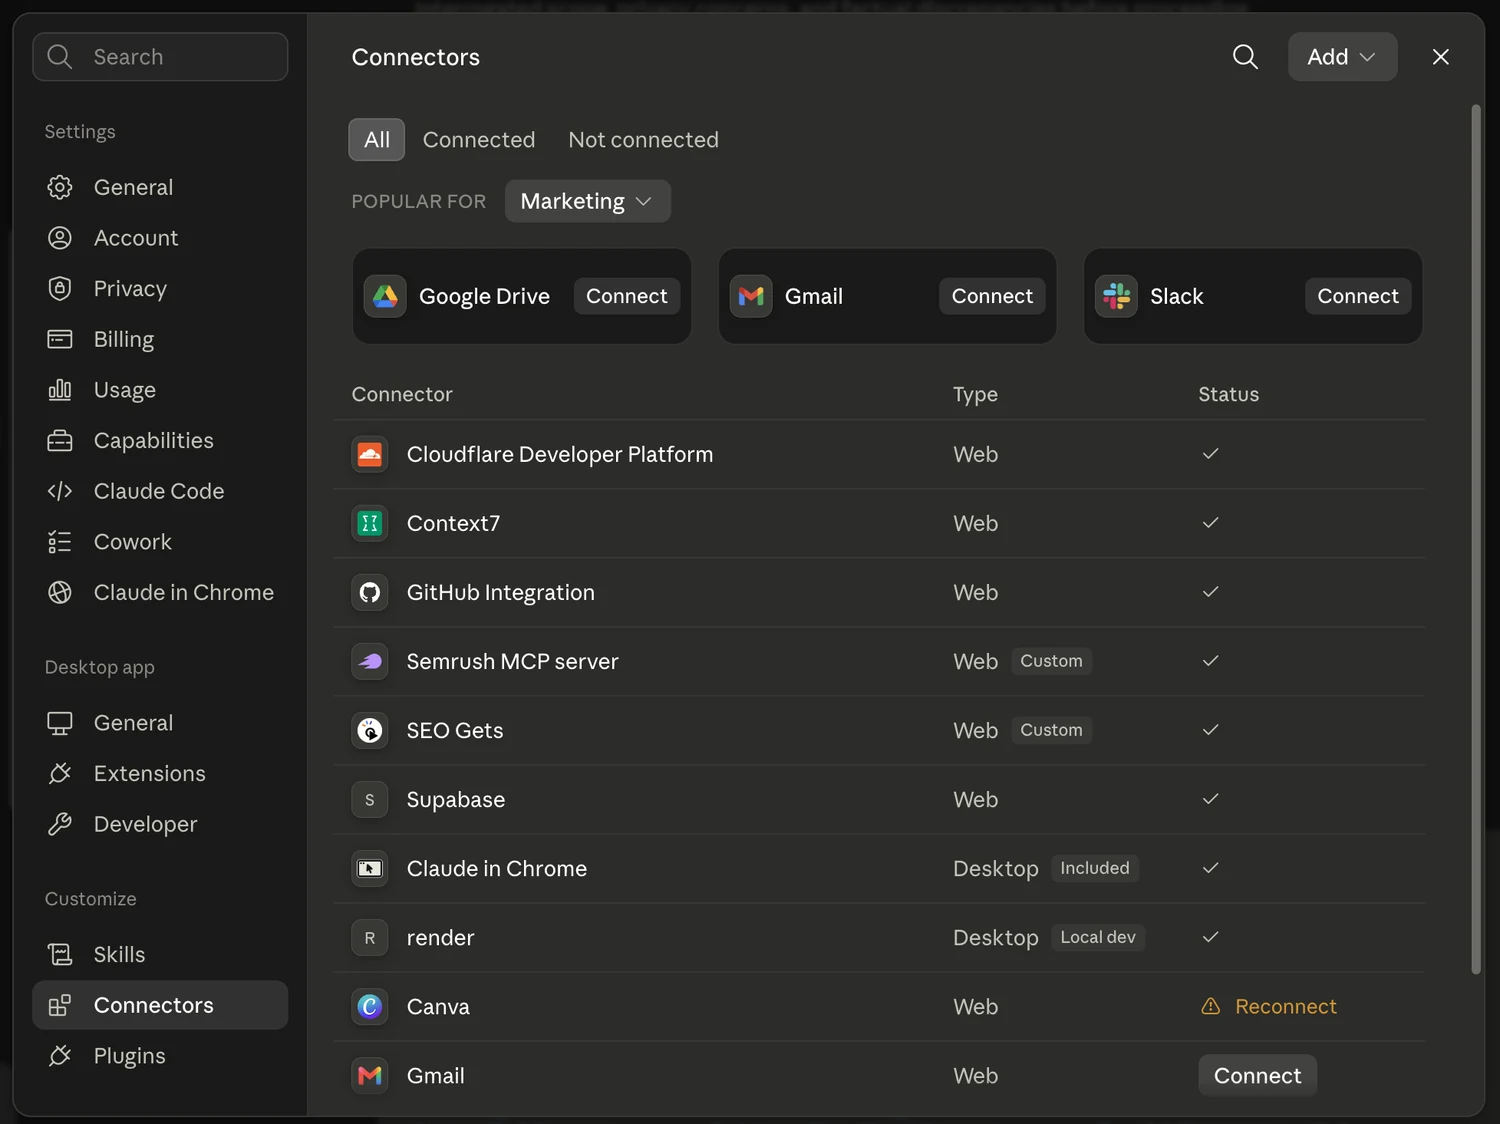Click the Supabase letter S icon
Viewport: 1500px width, 1124px height.
tap(370, 799)
